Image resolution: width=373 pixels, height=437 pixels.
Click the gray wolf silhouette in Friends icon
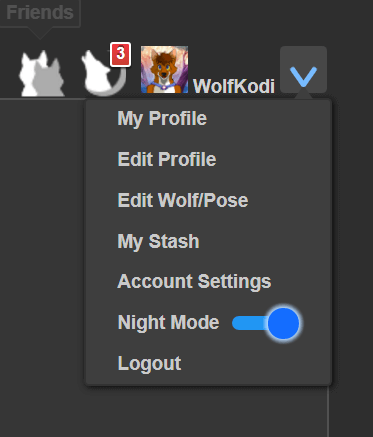[49, 78]
